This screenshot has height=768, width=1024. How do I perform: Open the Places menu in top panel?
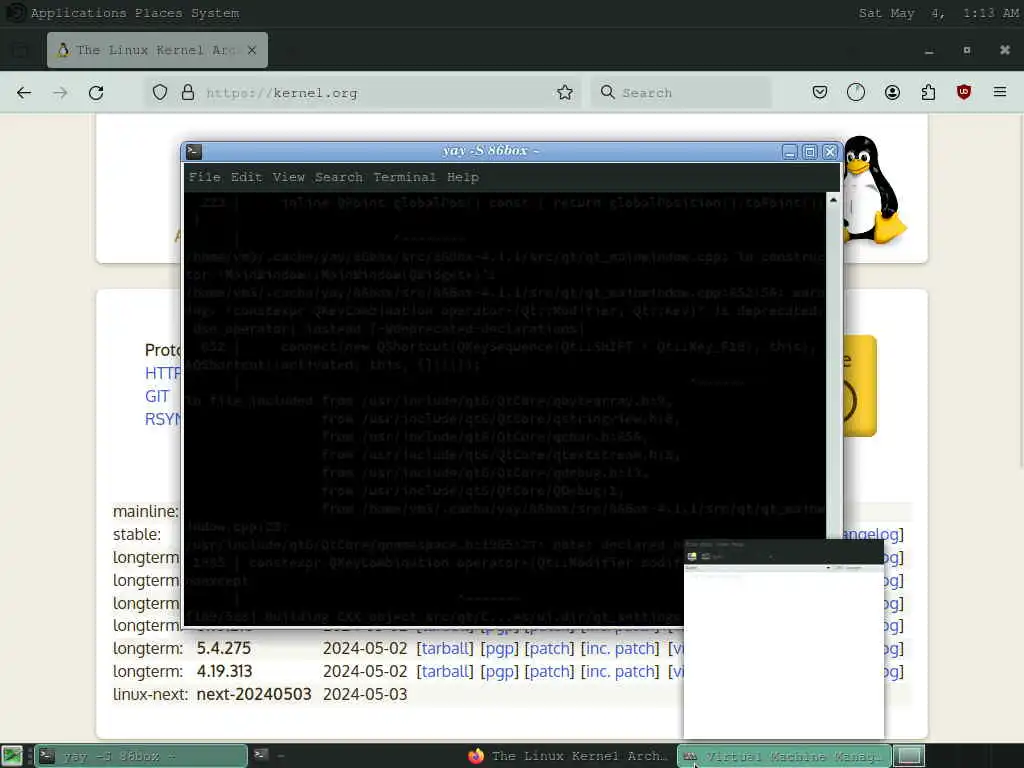[159, 13]
